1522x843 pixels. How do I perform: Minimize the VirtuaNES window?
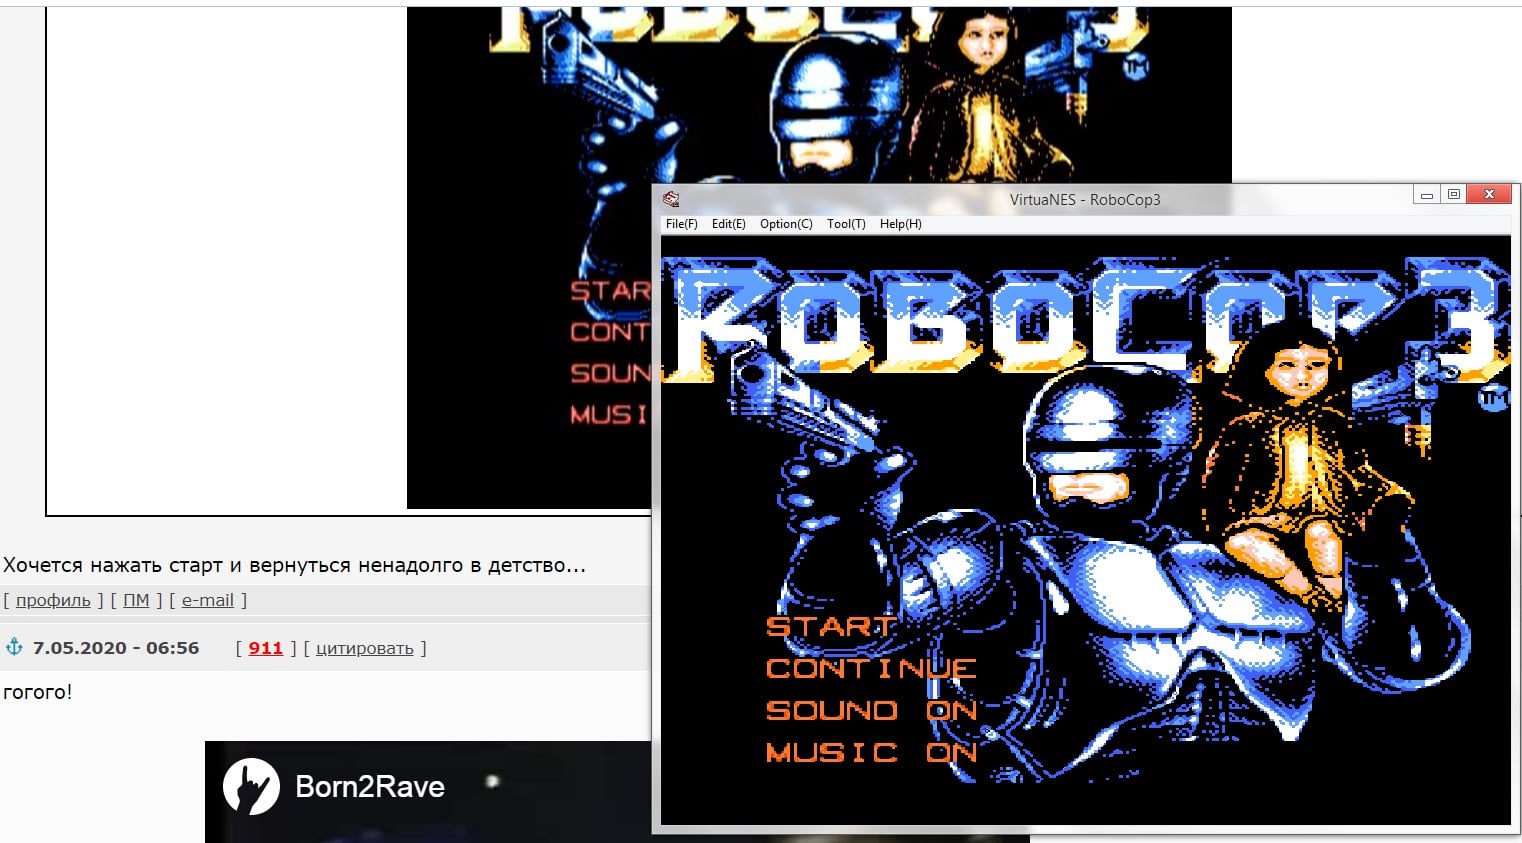click(x=1426, y=195)
